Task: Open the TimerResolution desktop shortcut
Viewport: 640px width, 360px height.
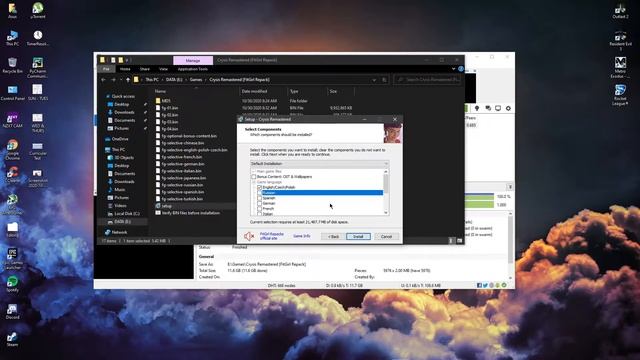Action: point(38,38)
